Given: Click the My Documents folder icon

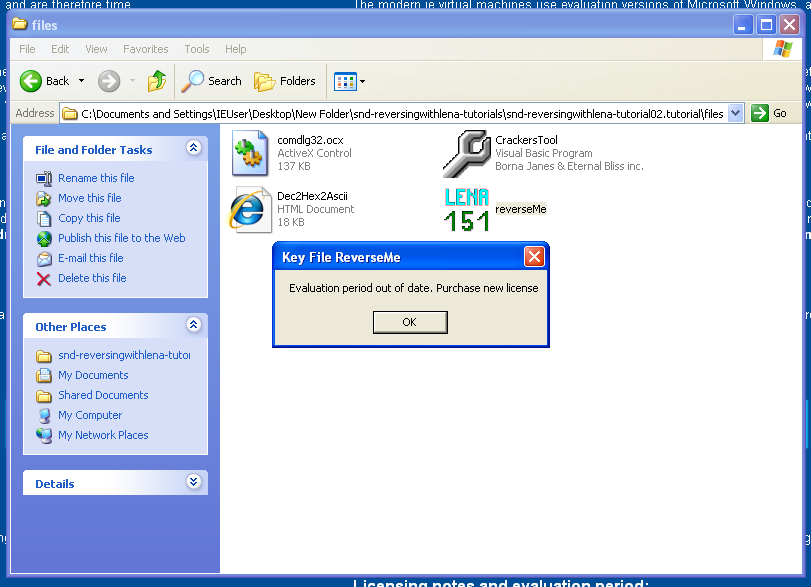Looking at the screenshot, I should [x=44, y=375].
